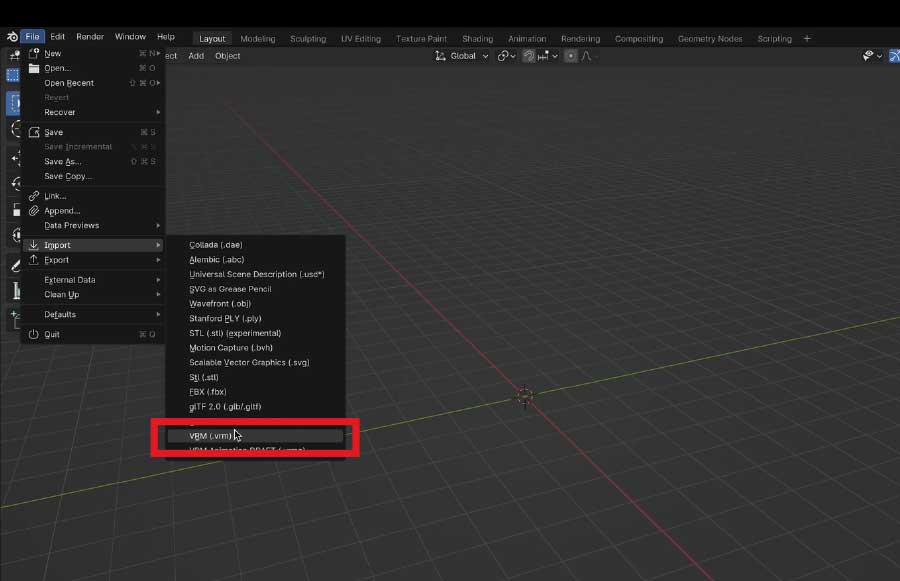This screenshot has width=900, height=581.
Task: Toggle the snap magnet button
Action: 529,56
